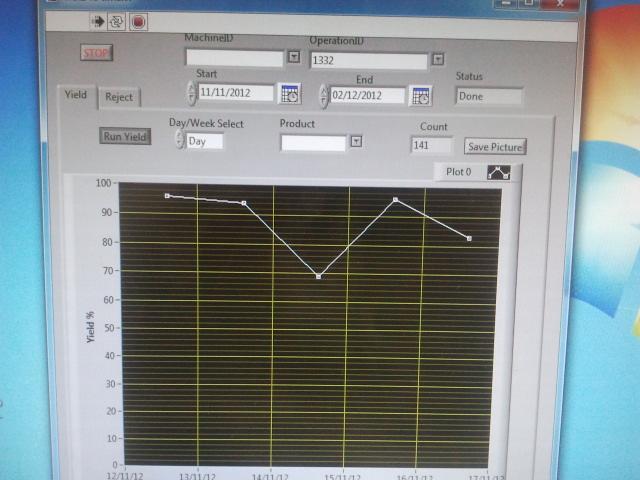Click the last data point near 81 percent
The image size is (640, 480).
pyautogui.click(x=469, y=238)
